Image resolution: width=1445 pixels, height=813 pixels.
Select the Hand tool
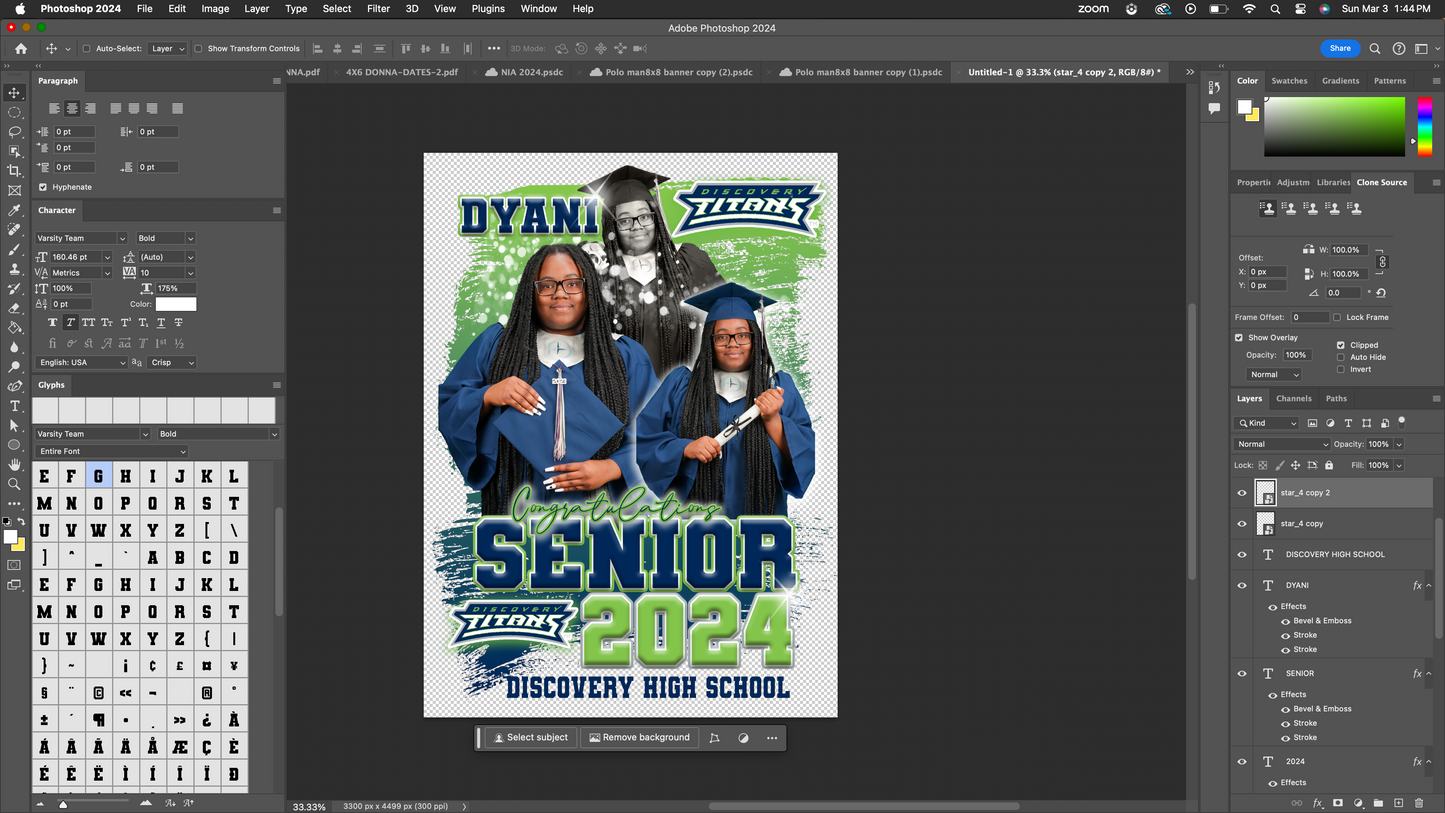[x=14, y=465]
